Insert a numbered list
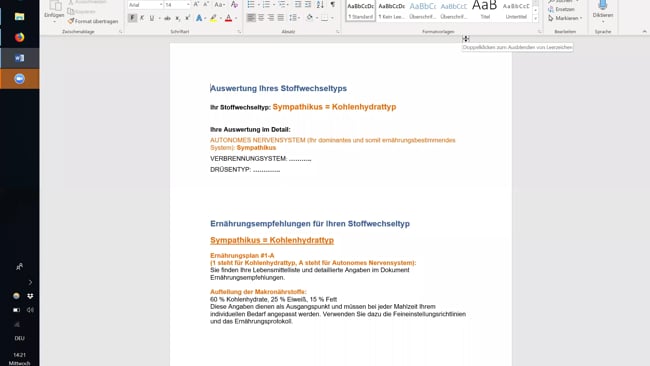Image resolution: width=650 pixels, height=366 pixels. (266, 5)
